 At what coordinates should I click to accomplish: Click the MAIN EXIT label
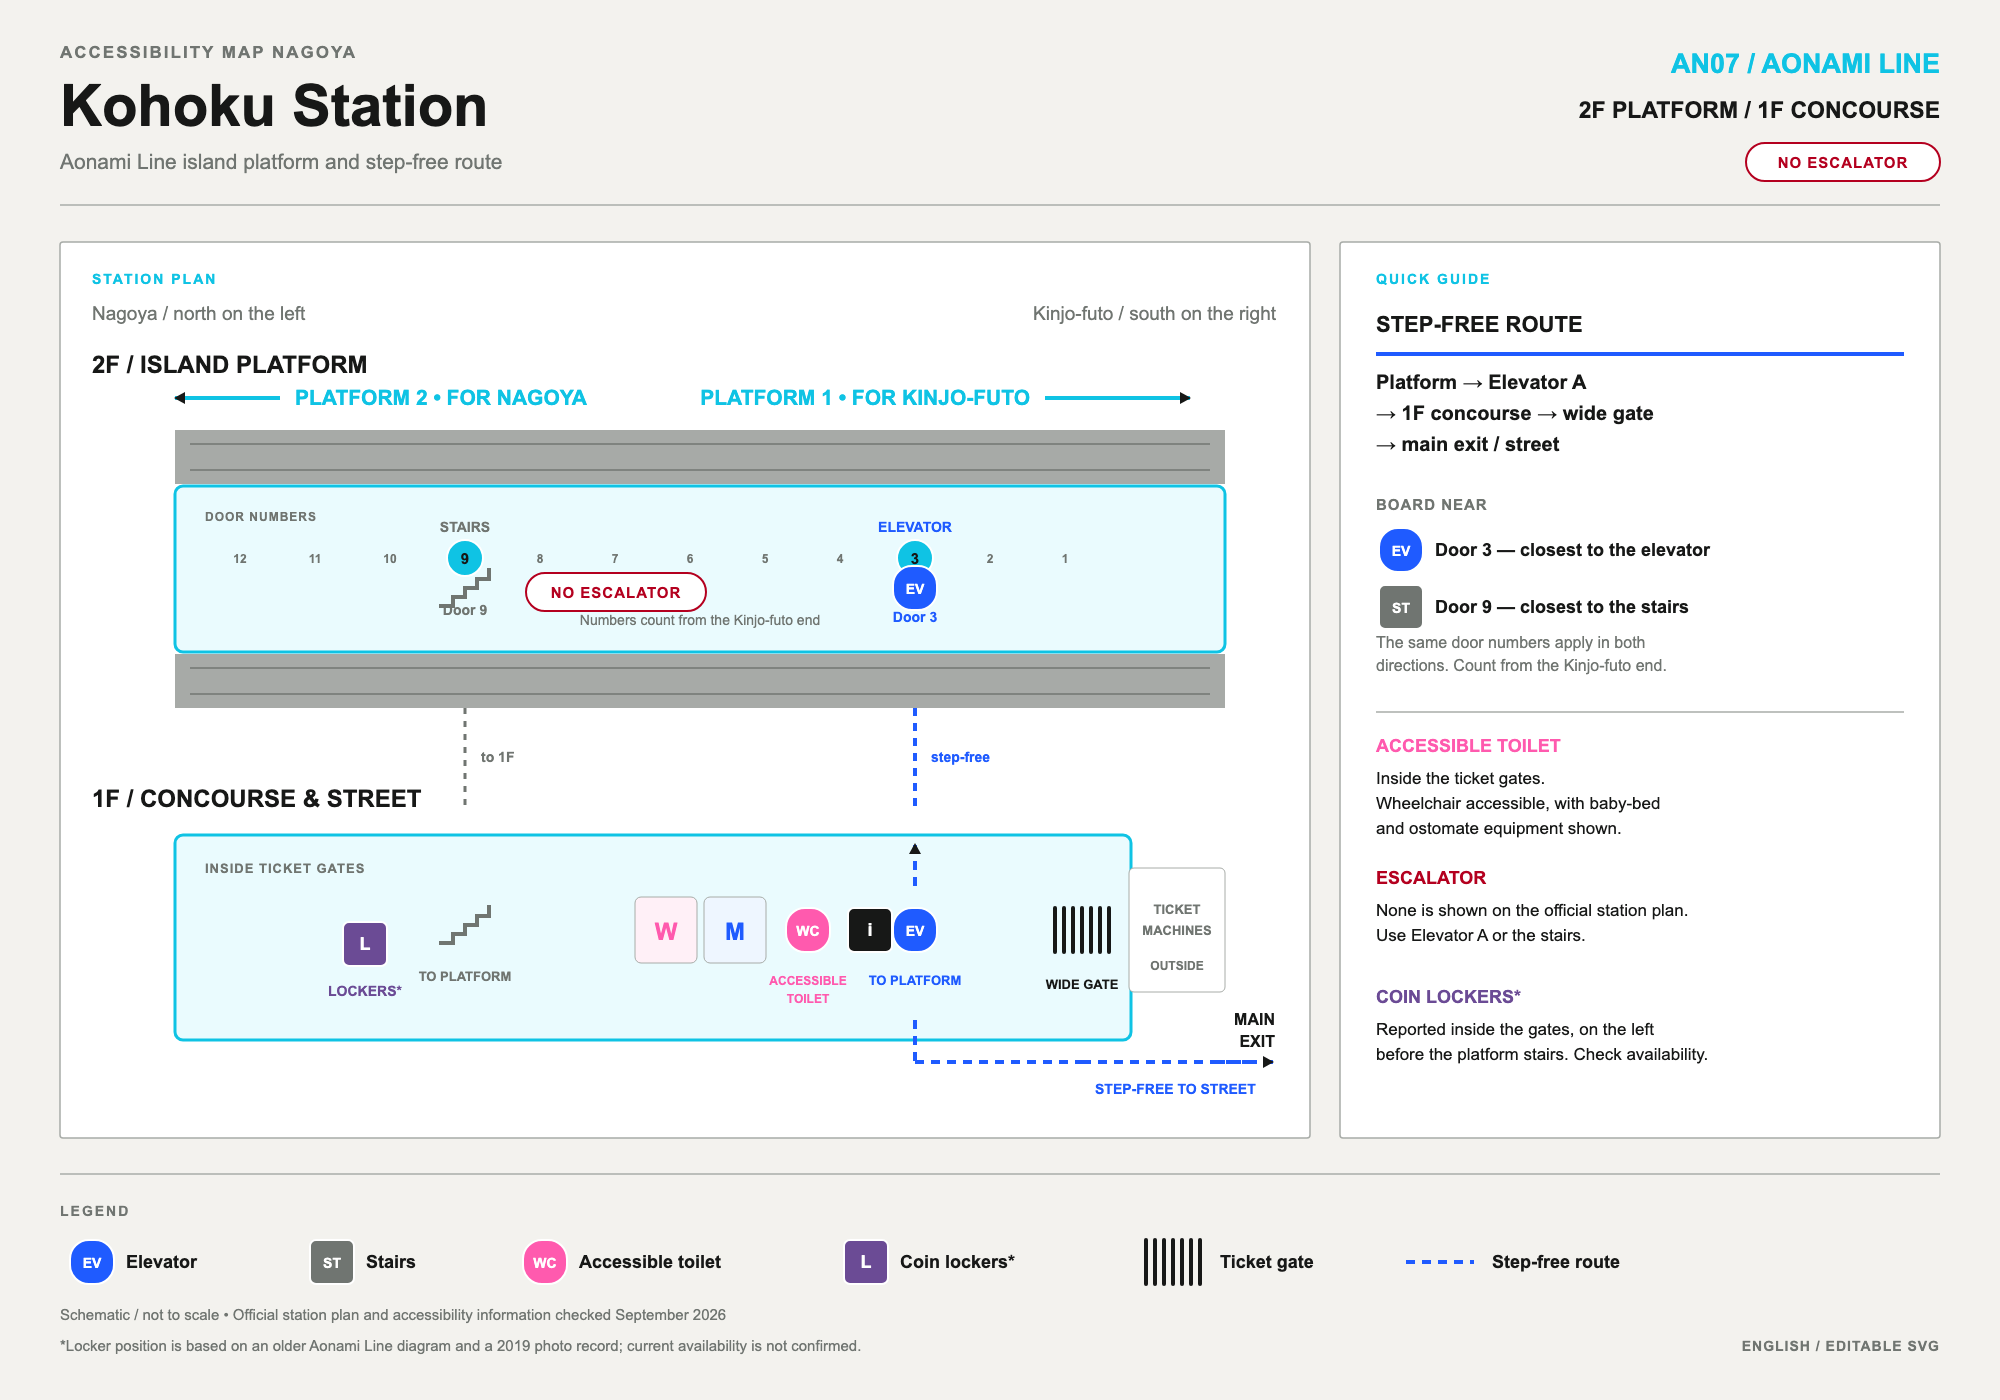click(x=1254, y=1030)
